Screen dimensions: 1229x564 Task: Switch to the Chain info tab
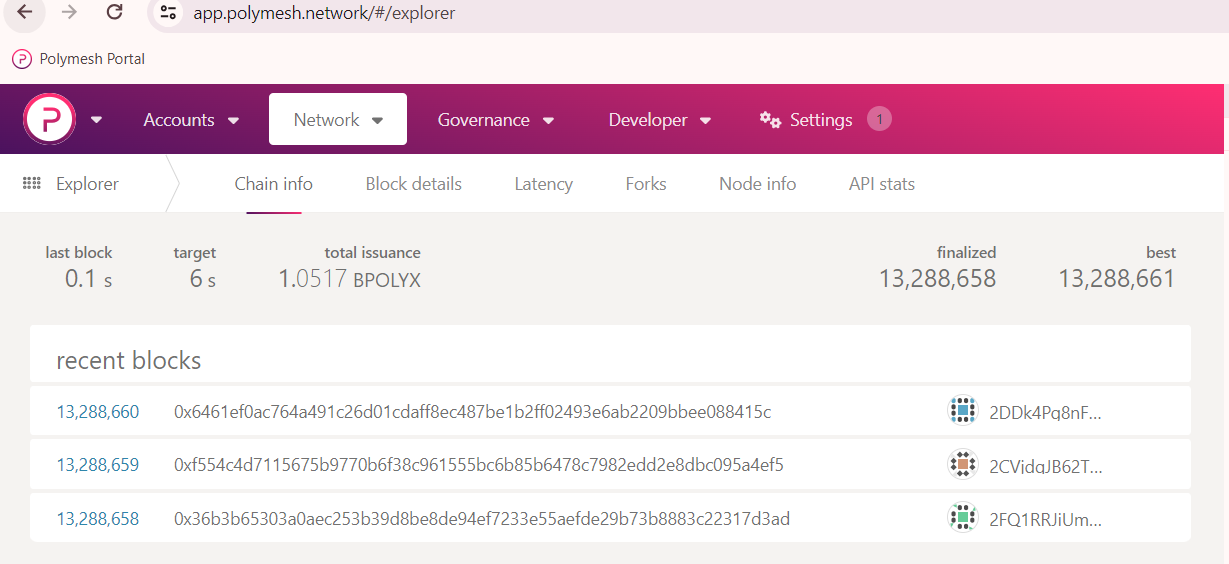(274, 184)
